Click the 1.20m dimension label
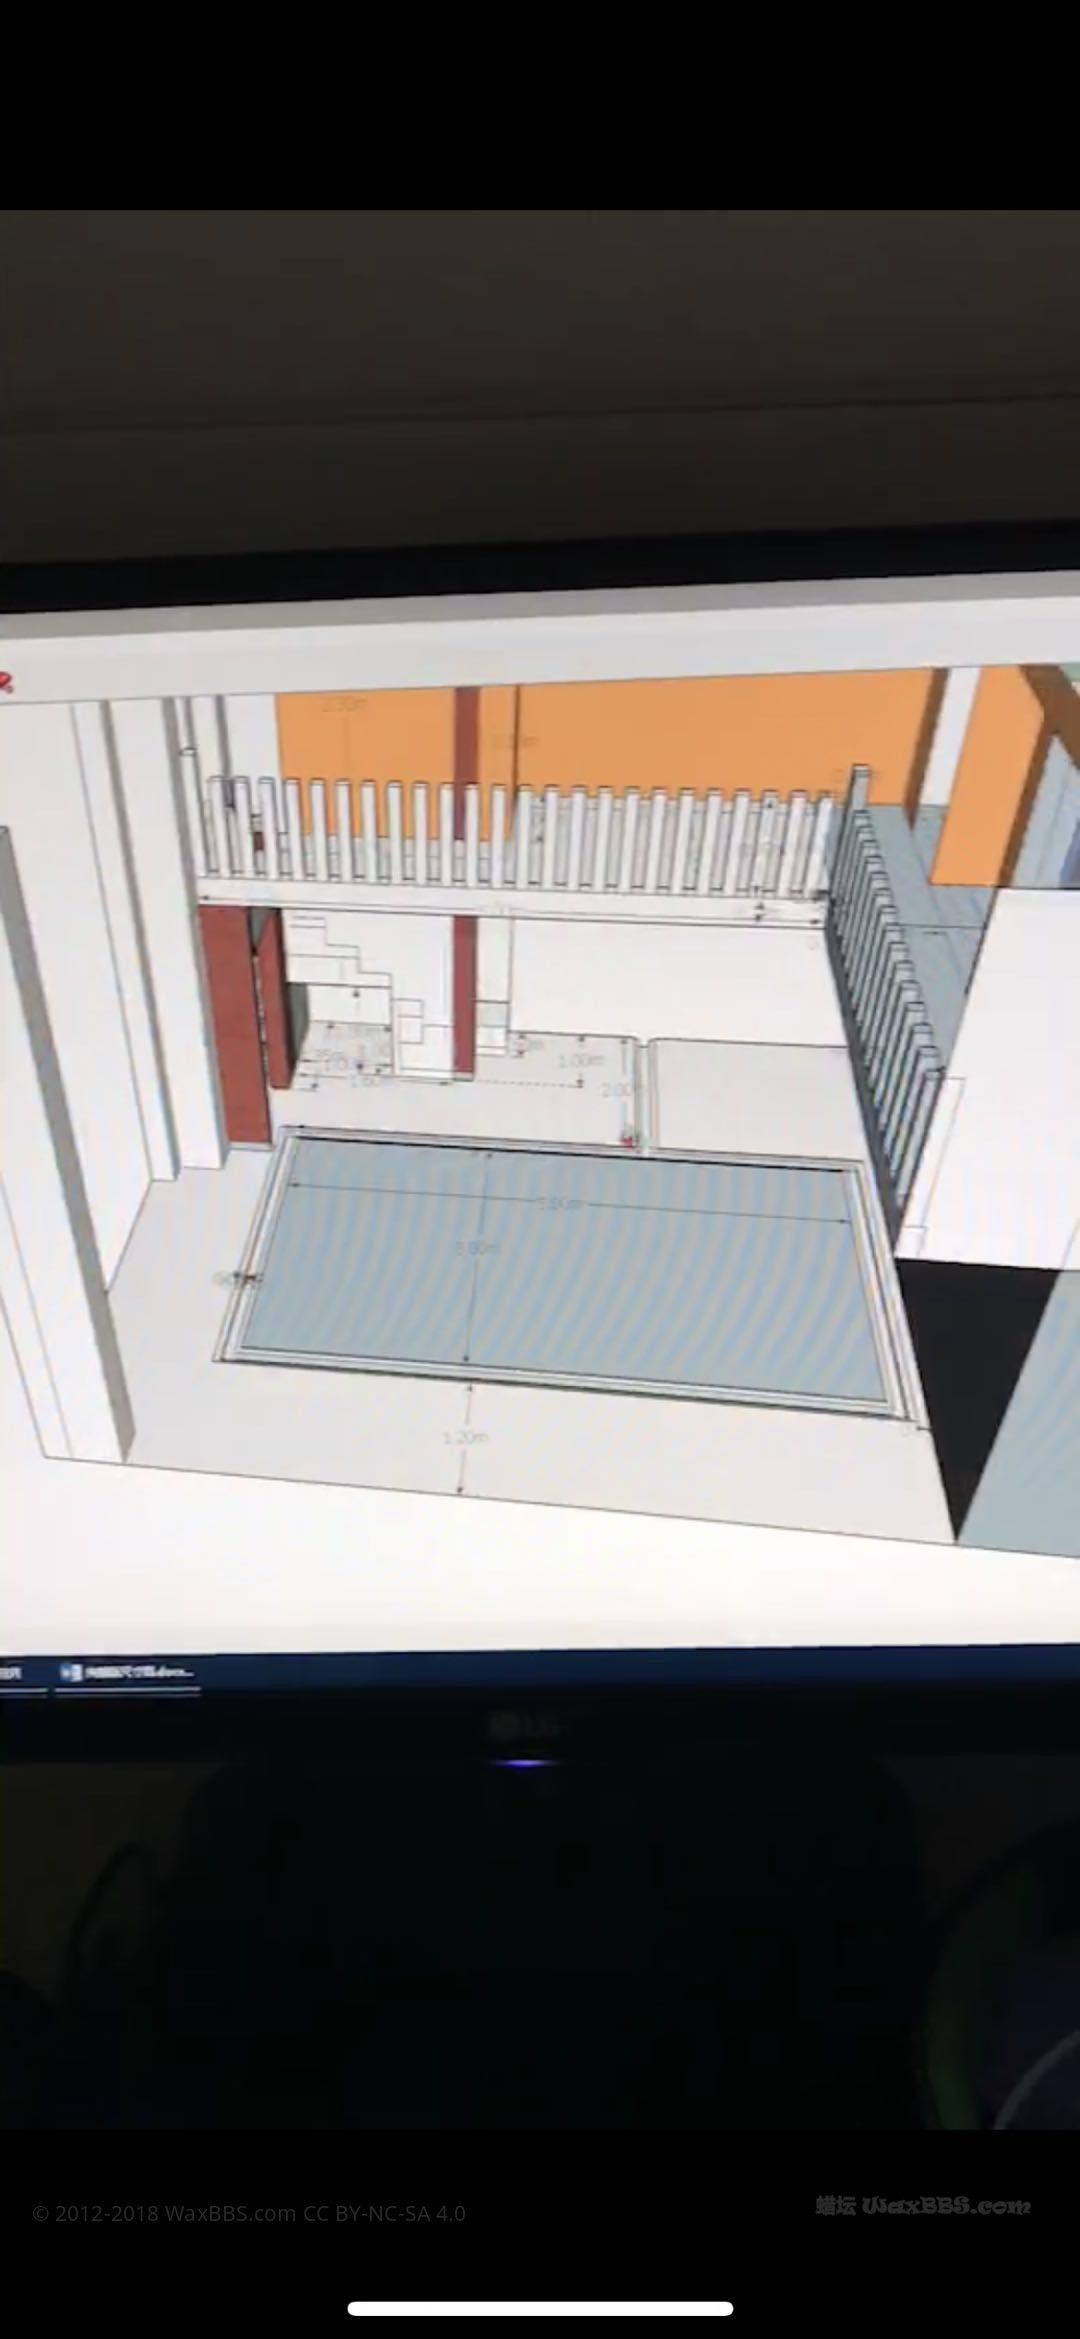The height and width of the screenshot is (2339, 1080). [x=465, y=1437]
